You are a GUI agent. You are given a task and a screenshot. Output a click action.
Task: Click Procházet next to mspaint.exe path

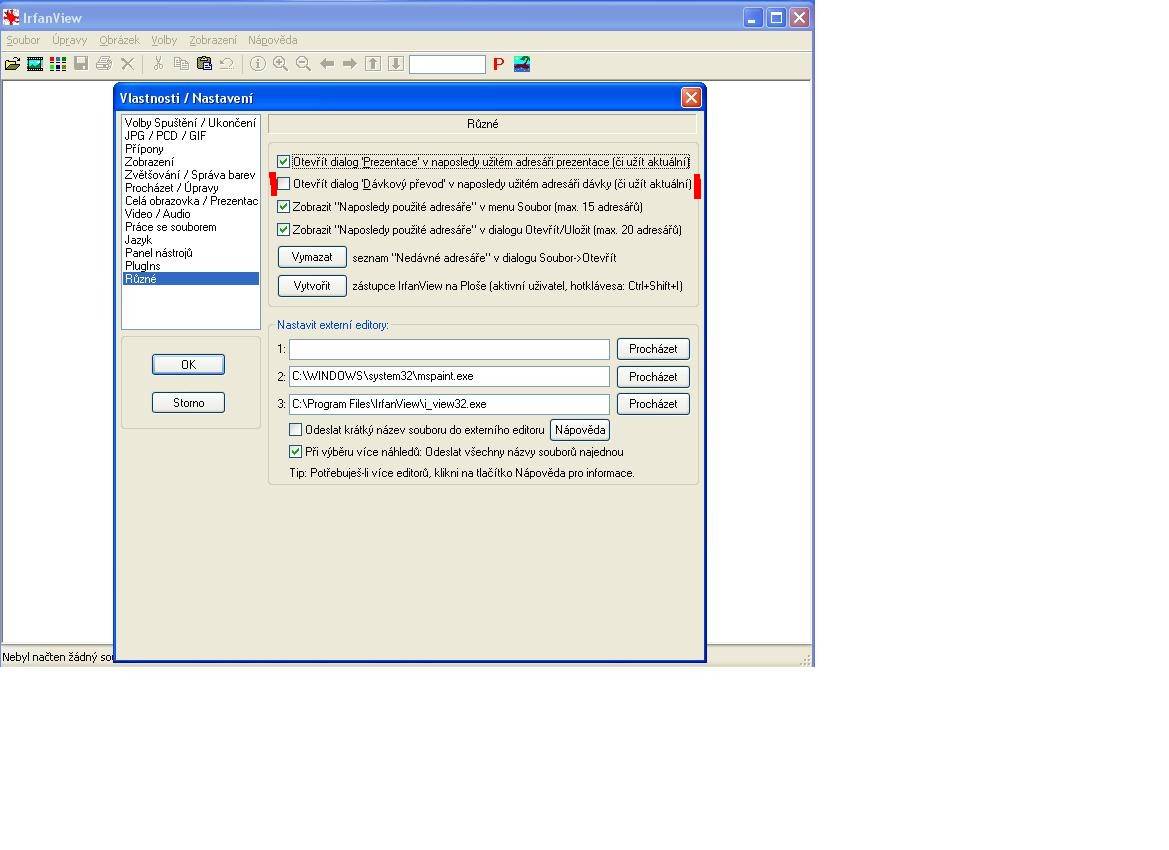(653, 377)
